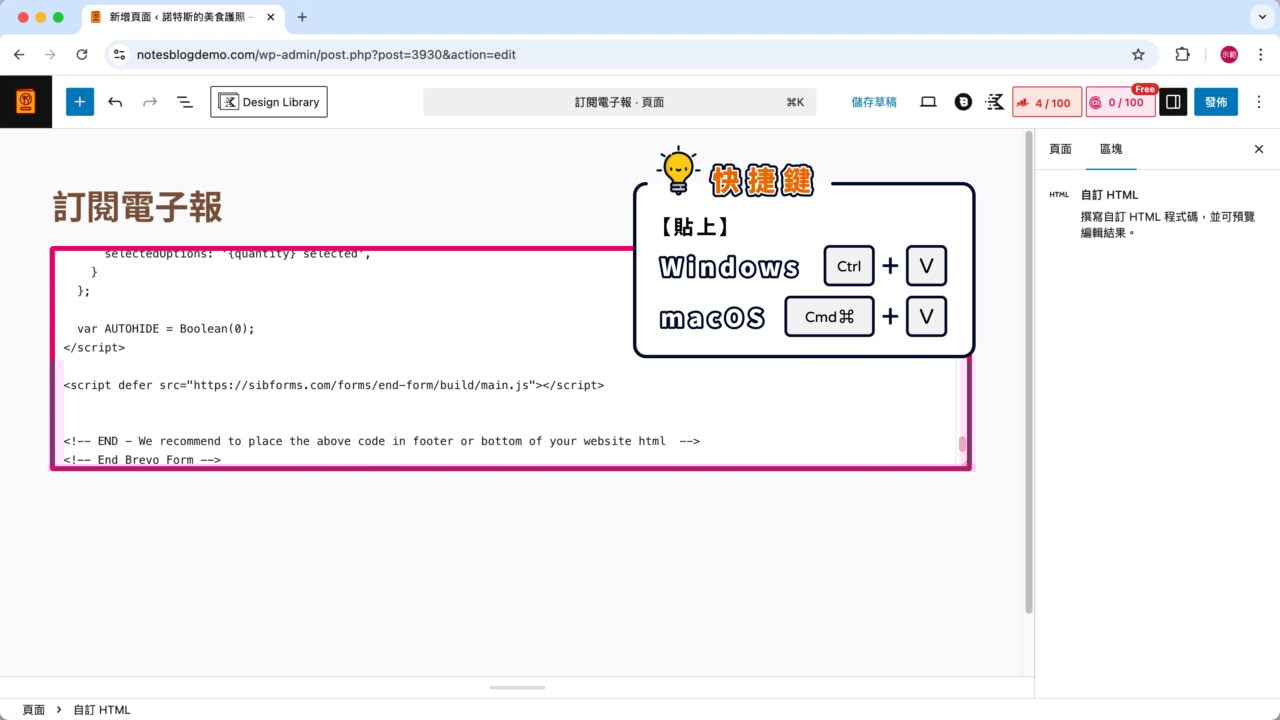Open the device preview icon near Save draft
Screen dimensions: 1280x720
928,101
